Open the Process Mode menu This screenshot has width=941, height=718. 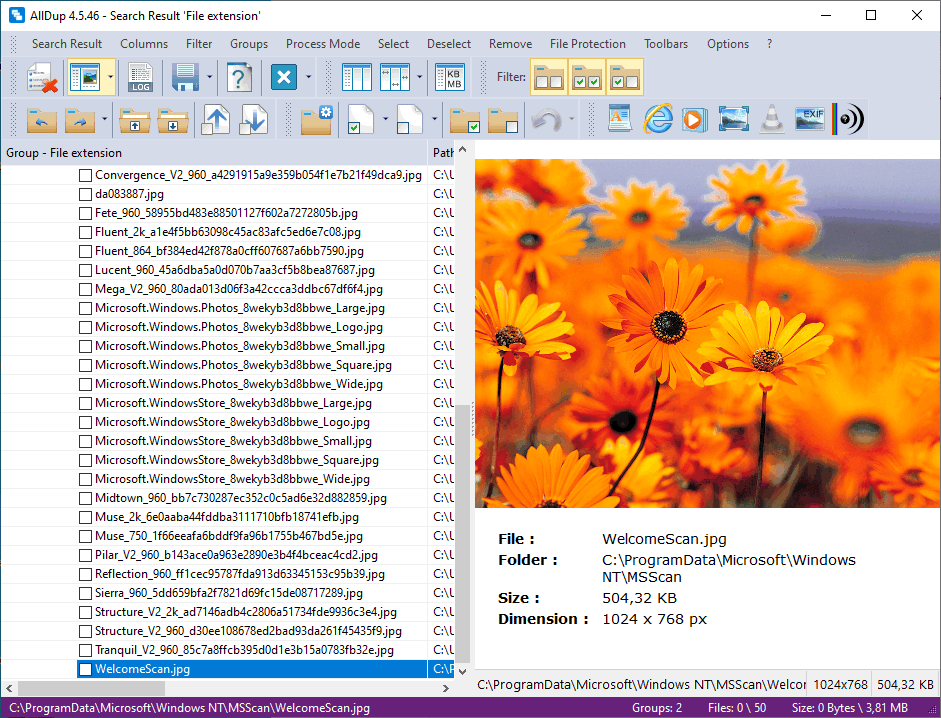coord(322,44)
